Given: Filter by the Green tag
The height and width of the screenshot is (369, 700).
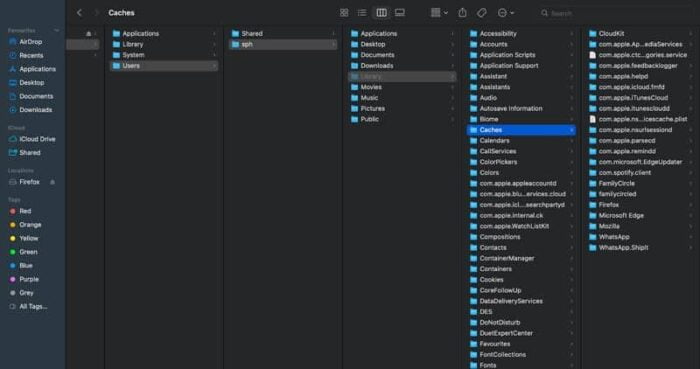Looking at the screenshot, I should (28, 252).
